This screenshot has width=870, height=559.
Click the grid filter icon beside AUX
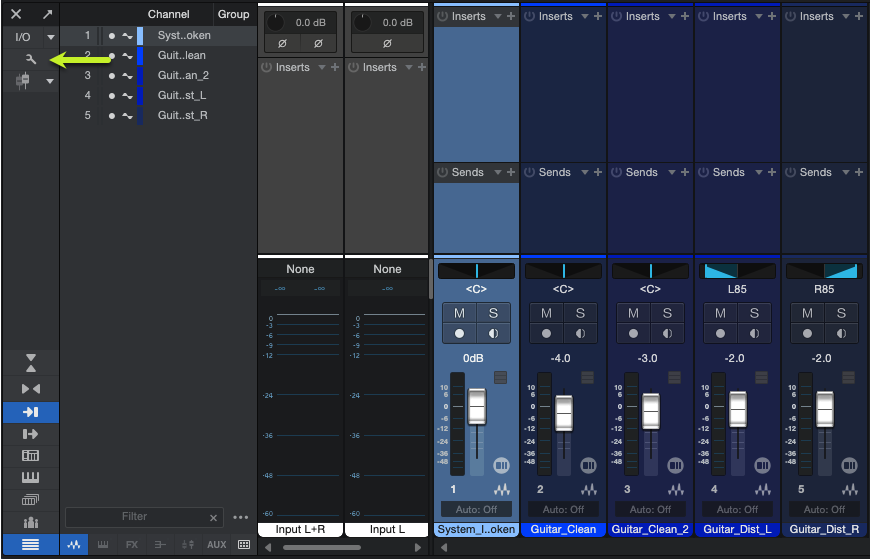(x=244, y=545)
